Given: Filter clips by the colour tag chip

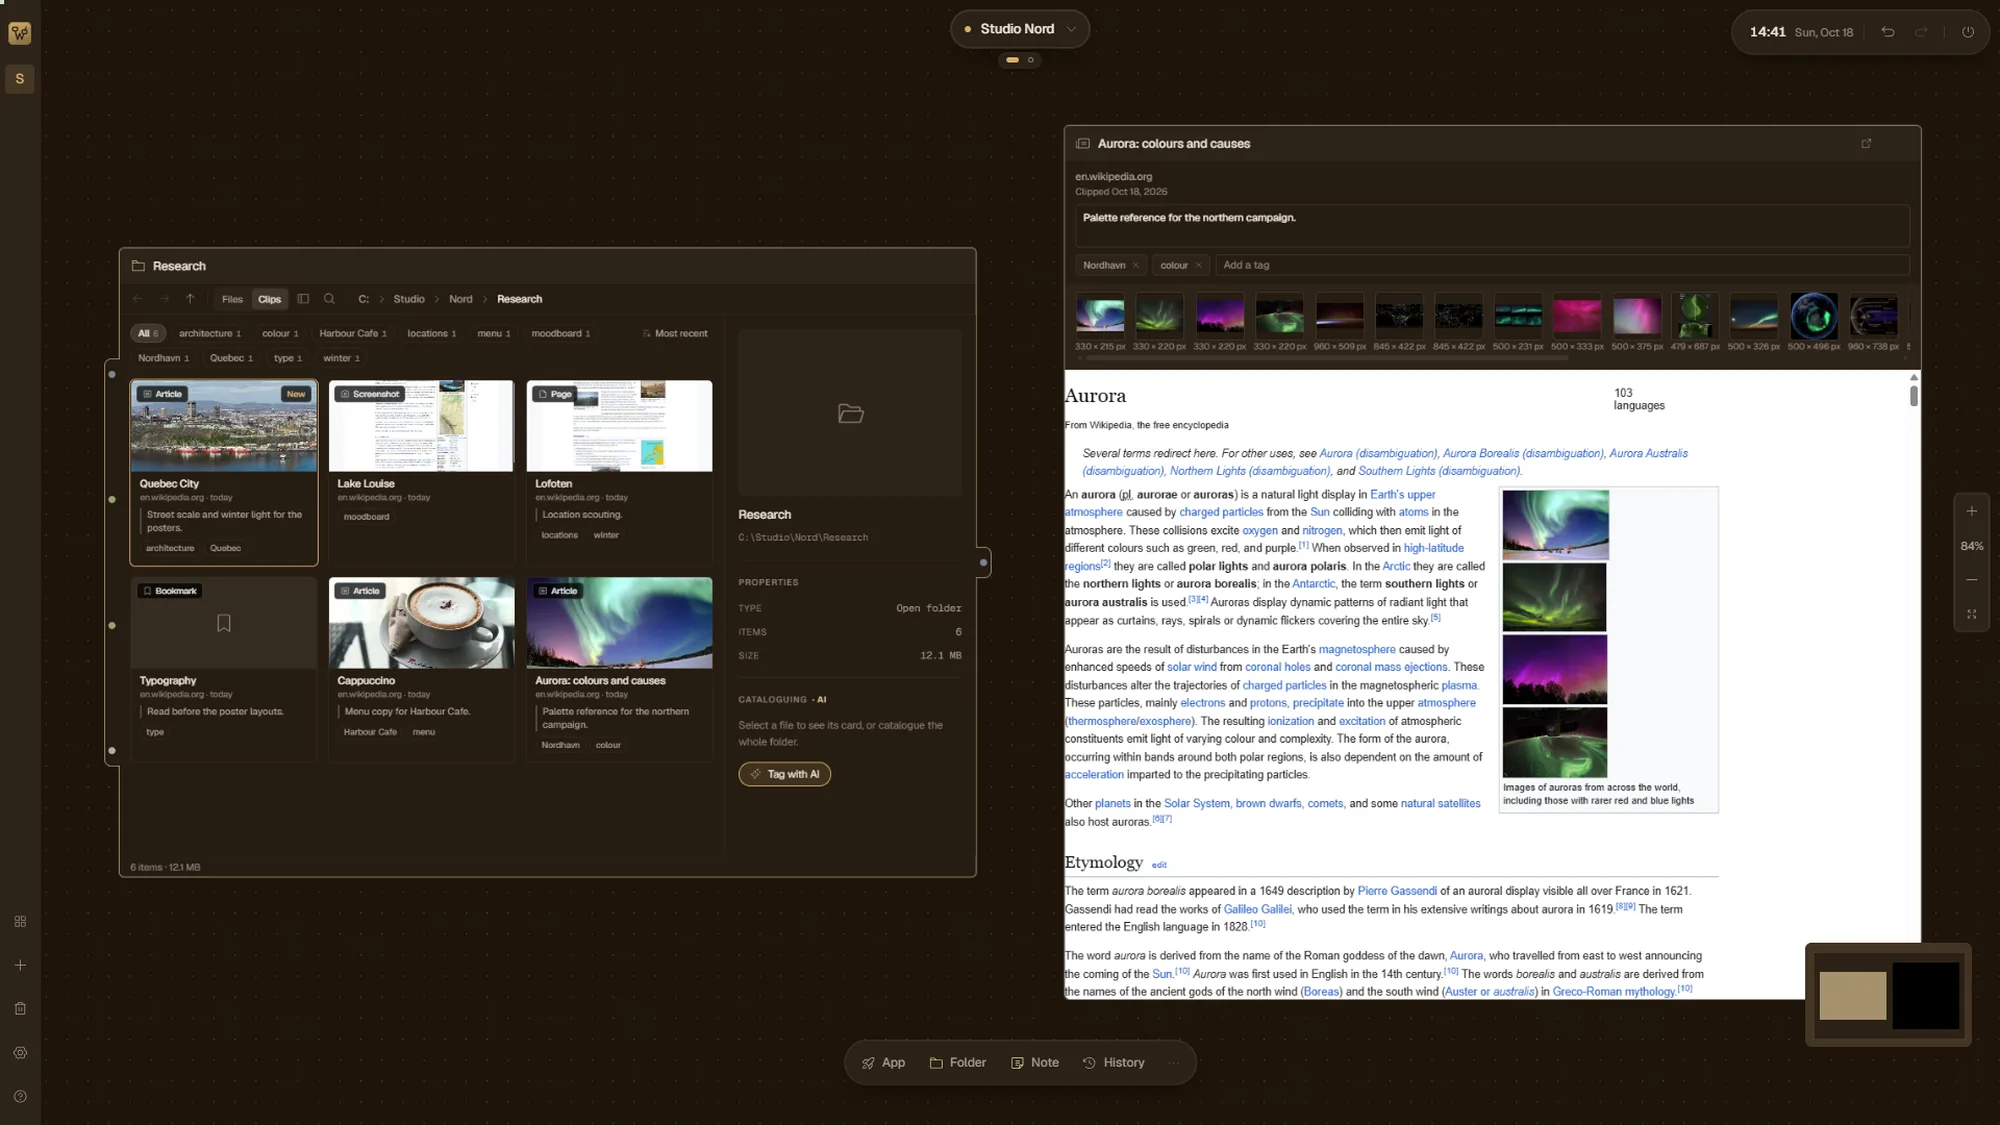Looking at the screenshot, I should pos(281,334).
